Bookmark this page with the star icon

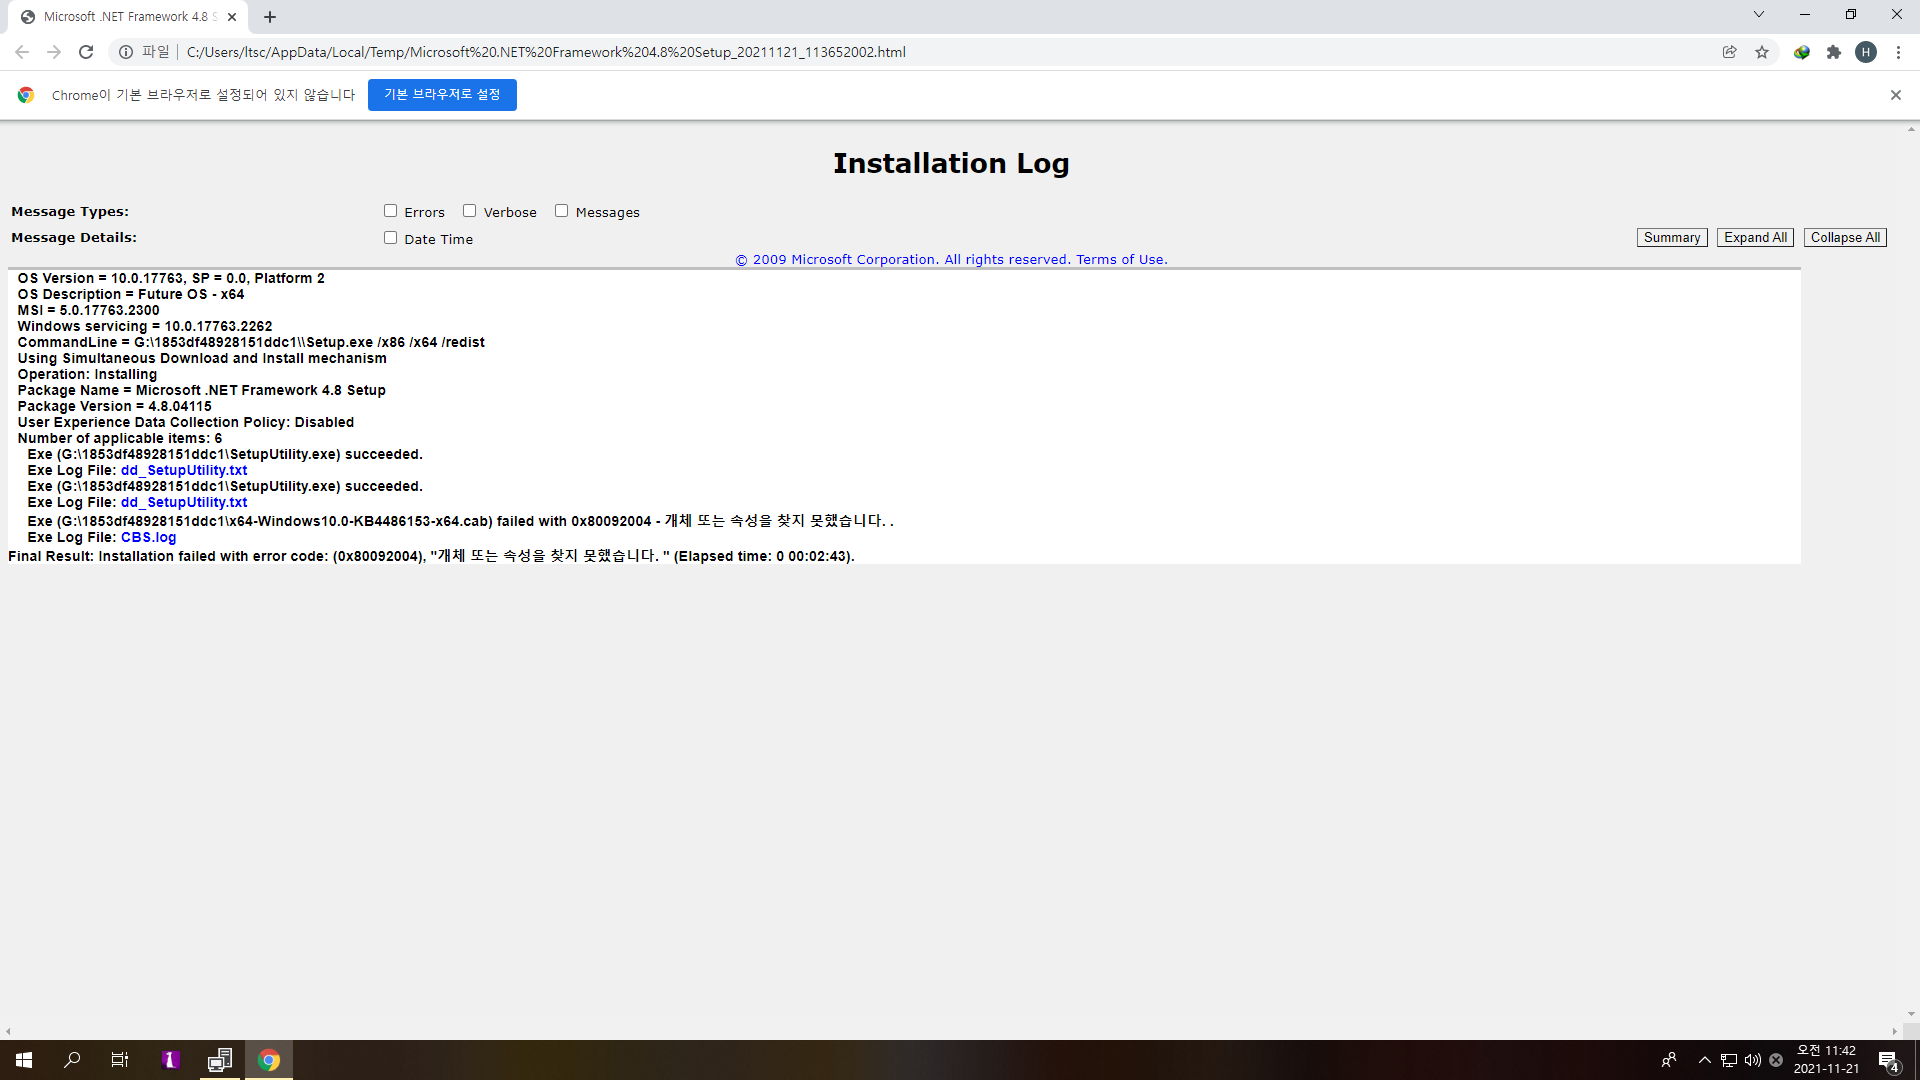[1762, 52]
